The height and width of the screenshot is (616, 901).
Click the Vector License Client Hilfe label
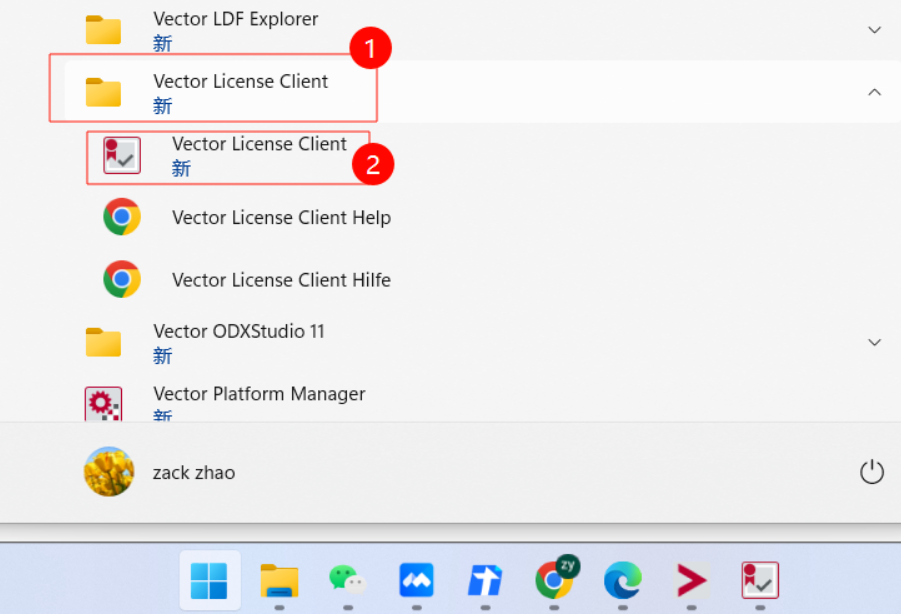click(282, 280)
